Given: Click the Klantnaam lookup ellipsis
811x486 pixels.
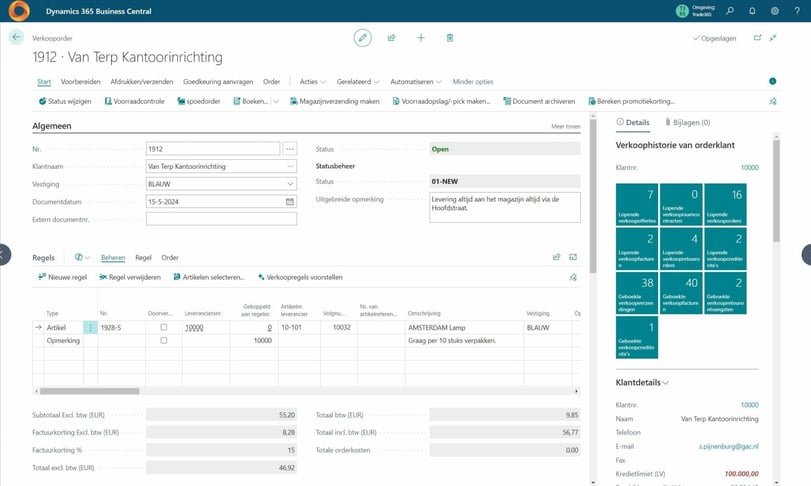Looking at the screenshot, I should [x=291, y=166].
